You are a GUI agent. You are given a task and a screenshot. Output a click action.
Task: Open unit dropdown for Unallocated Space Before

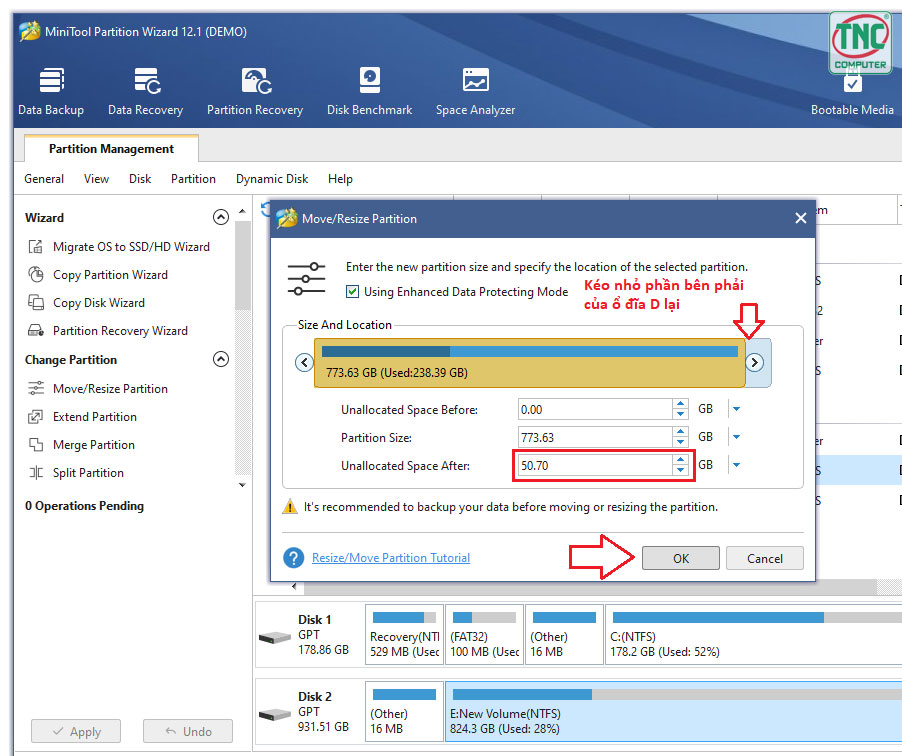(x=736, y=409)
